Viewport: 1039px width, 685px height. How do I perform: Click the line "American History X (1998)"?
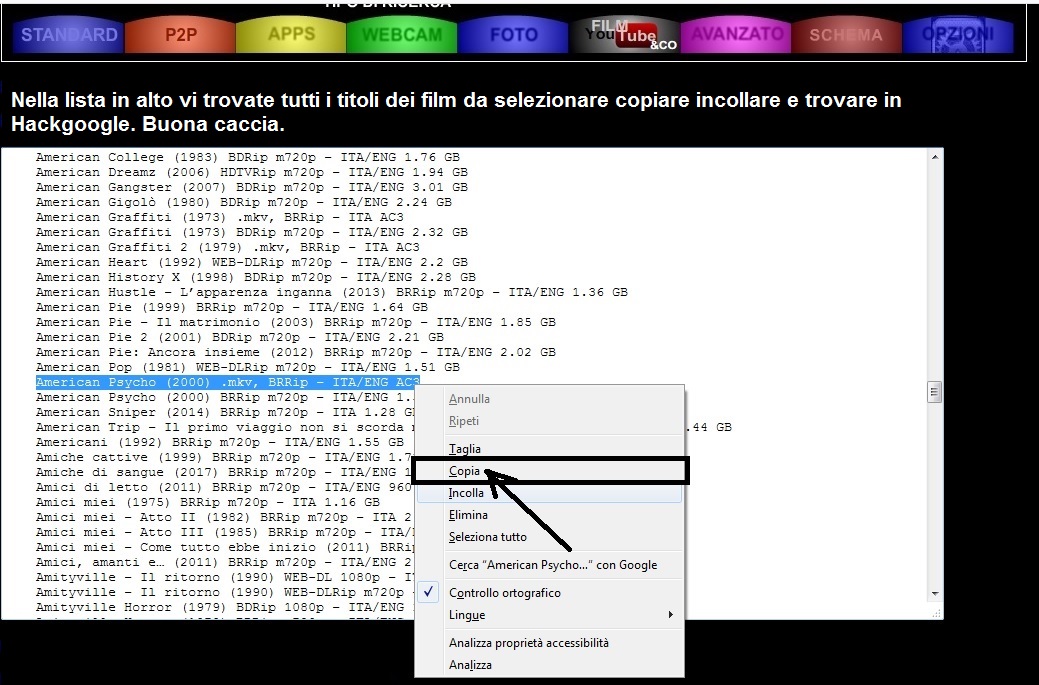tap(256, 278)
